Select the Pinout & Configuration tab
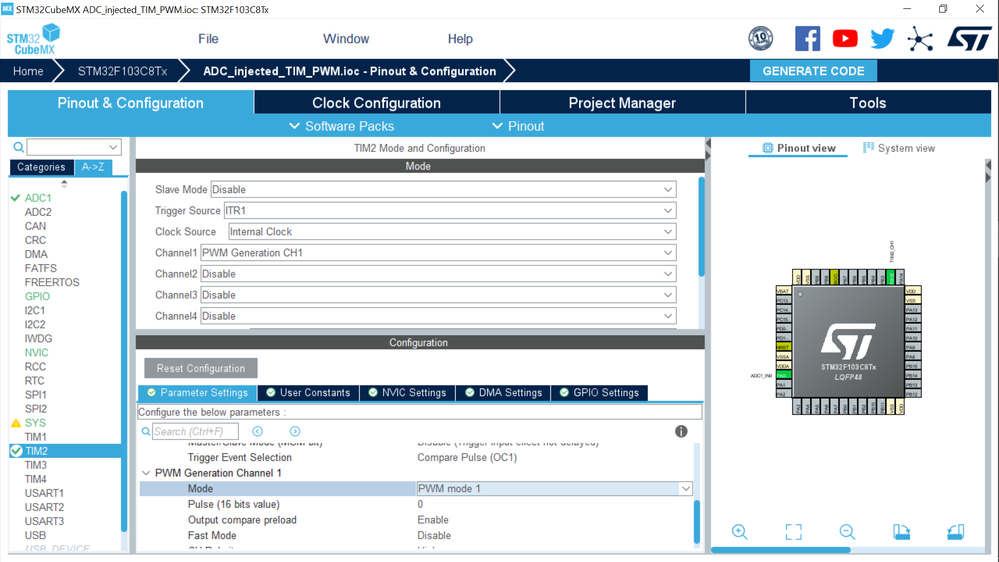999x562 pixels. tap(131, 103)
